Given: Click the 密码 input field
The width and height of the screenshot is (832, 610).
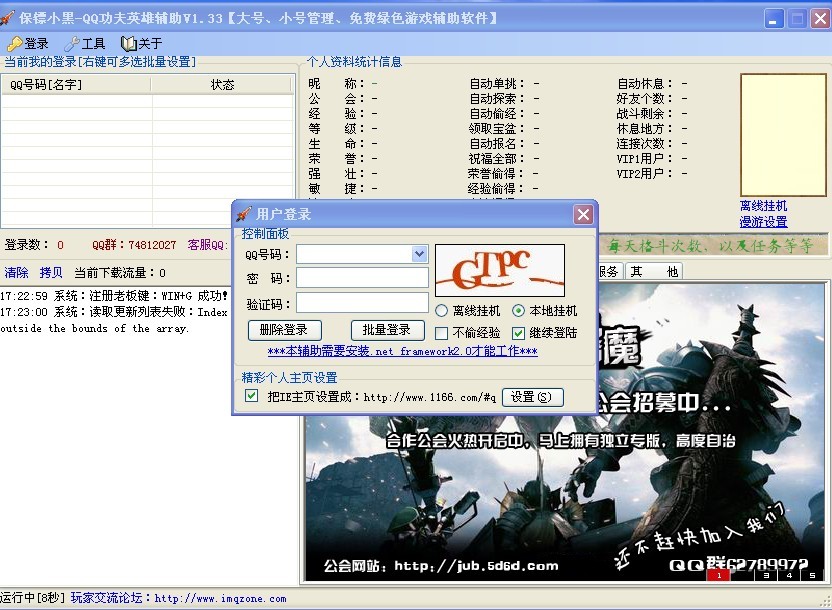Looking at the screenshot, I should click(362, 278).
